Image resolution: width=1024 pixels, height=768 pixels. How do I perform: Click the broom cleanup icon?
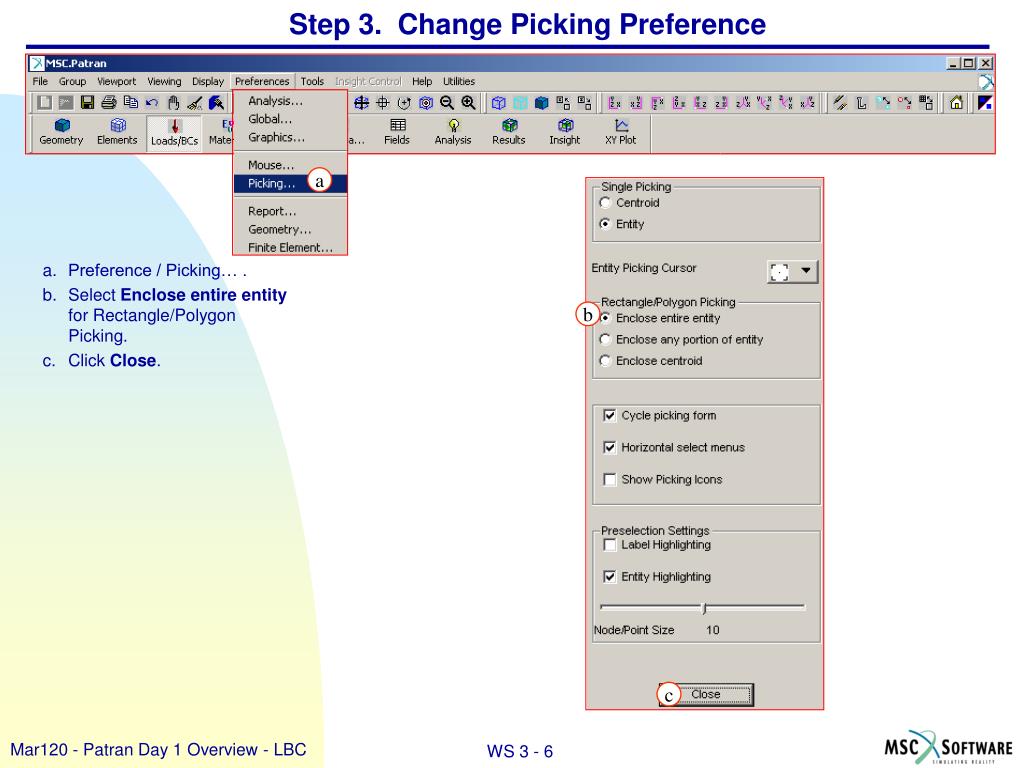pyautogui.click(x=195, y=103)
